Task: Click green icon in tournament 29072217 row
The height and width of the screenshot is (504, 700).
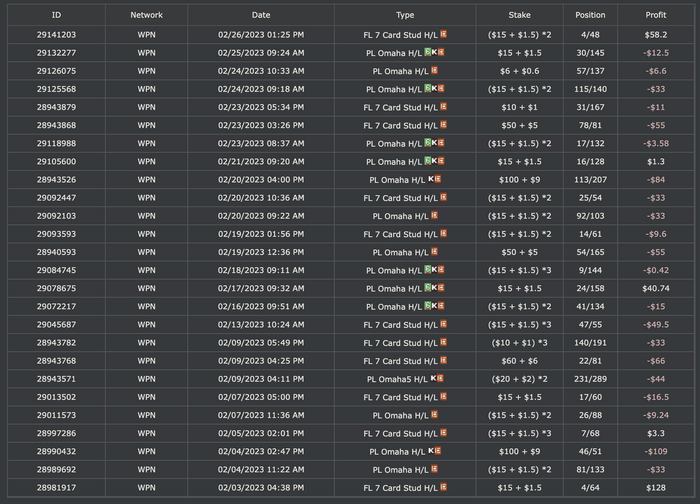Action: [427, 306]
